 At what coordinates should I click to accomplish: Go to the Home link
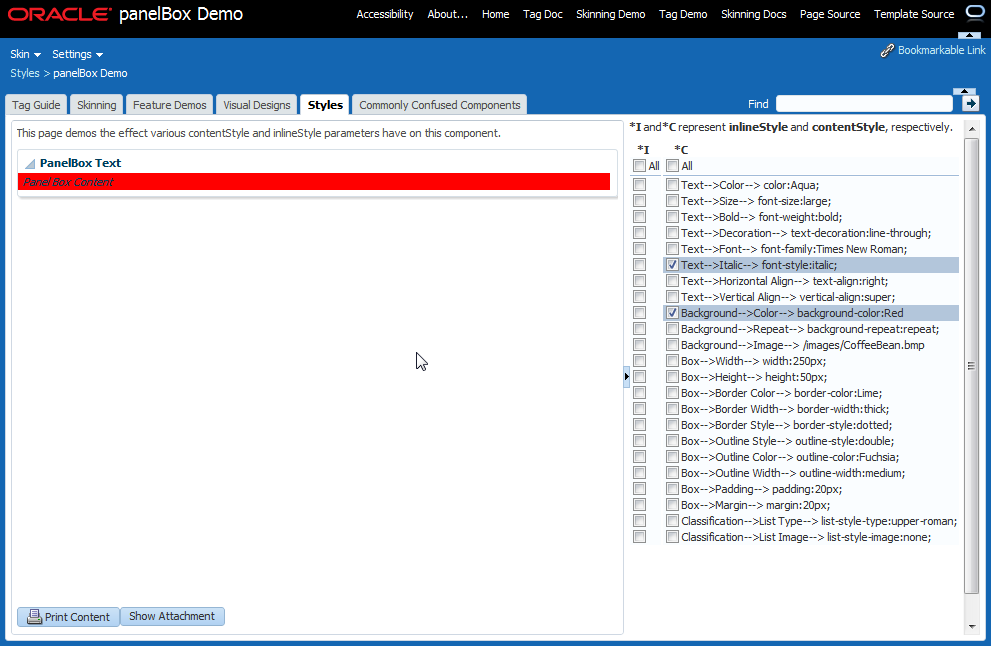496,14
